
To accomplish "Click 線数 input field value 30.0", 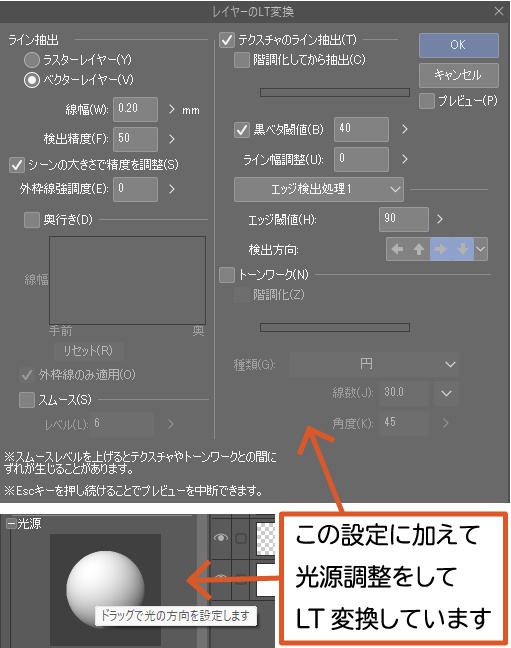I will [404, 393].
